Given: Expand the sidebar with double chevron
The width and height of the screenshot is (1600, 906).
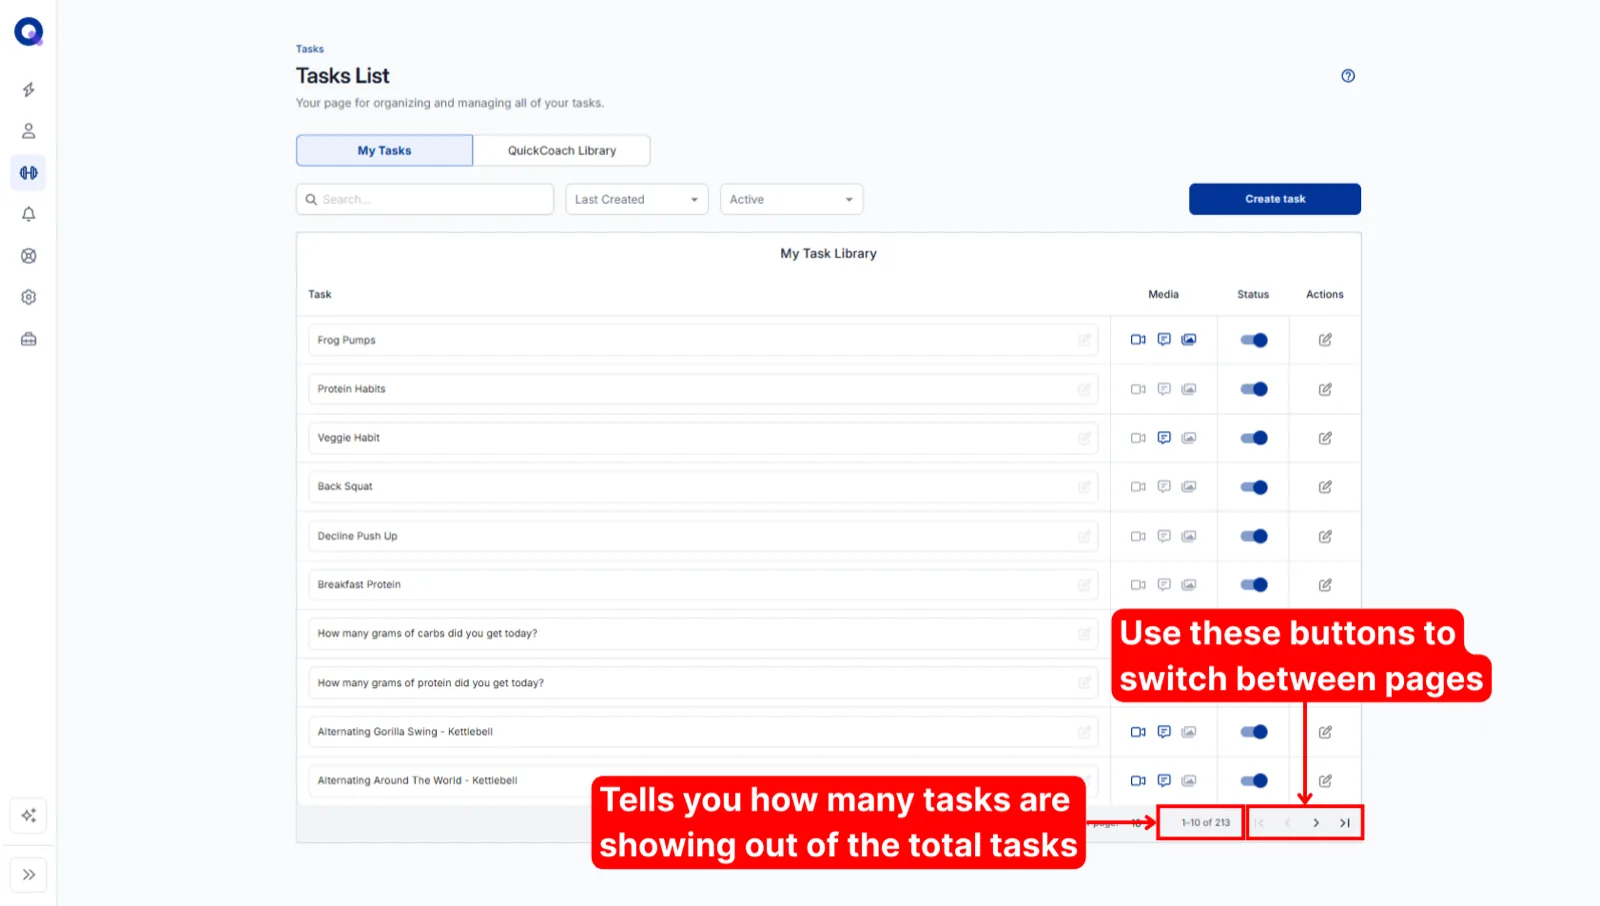Looking at the screenshot, I should click(x=29, y=875).
